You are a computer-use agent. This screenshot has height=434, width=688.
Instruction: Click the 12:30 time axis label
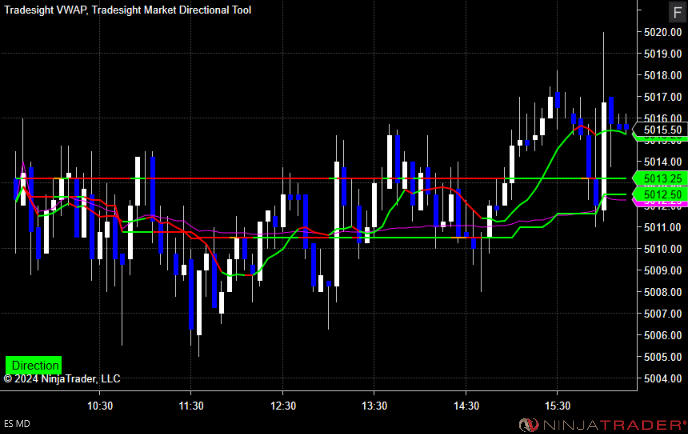pos(283,406)
